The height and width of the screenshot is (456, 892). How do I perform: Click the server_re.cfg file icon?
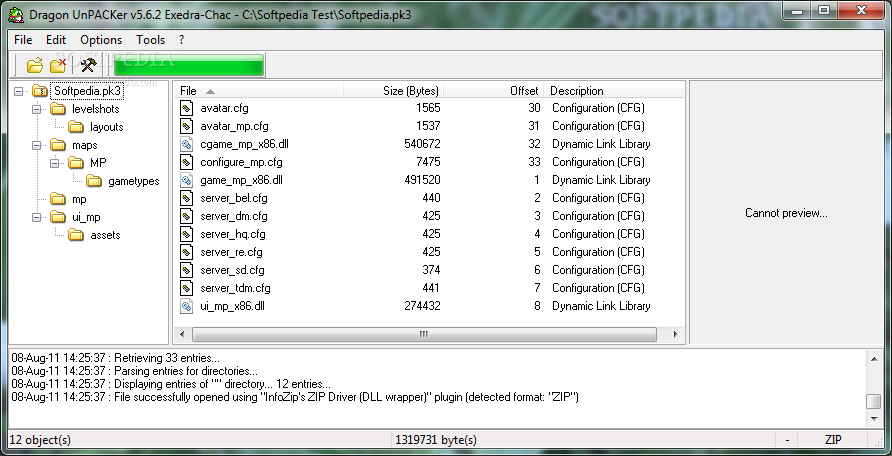[x=187, y=252]
